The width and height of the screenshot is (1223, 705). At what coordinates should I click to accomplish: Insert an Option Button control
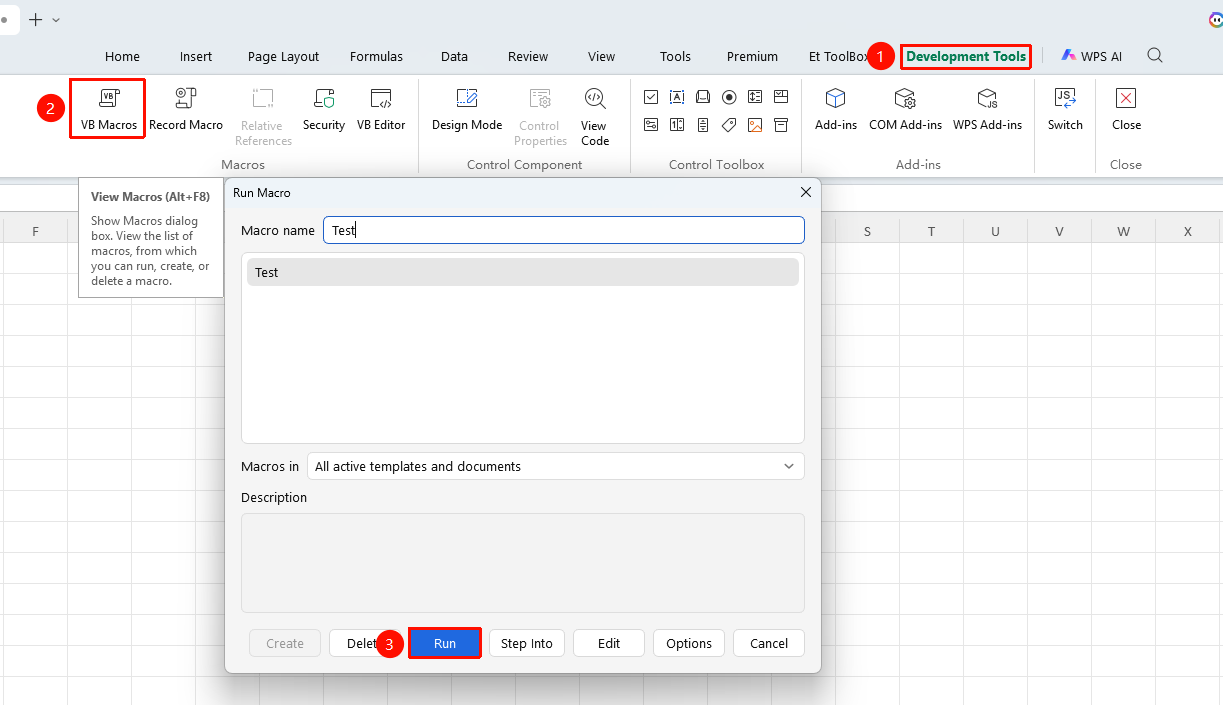click(729, 97)
